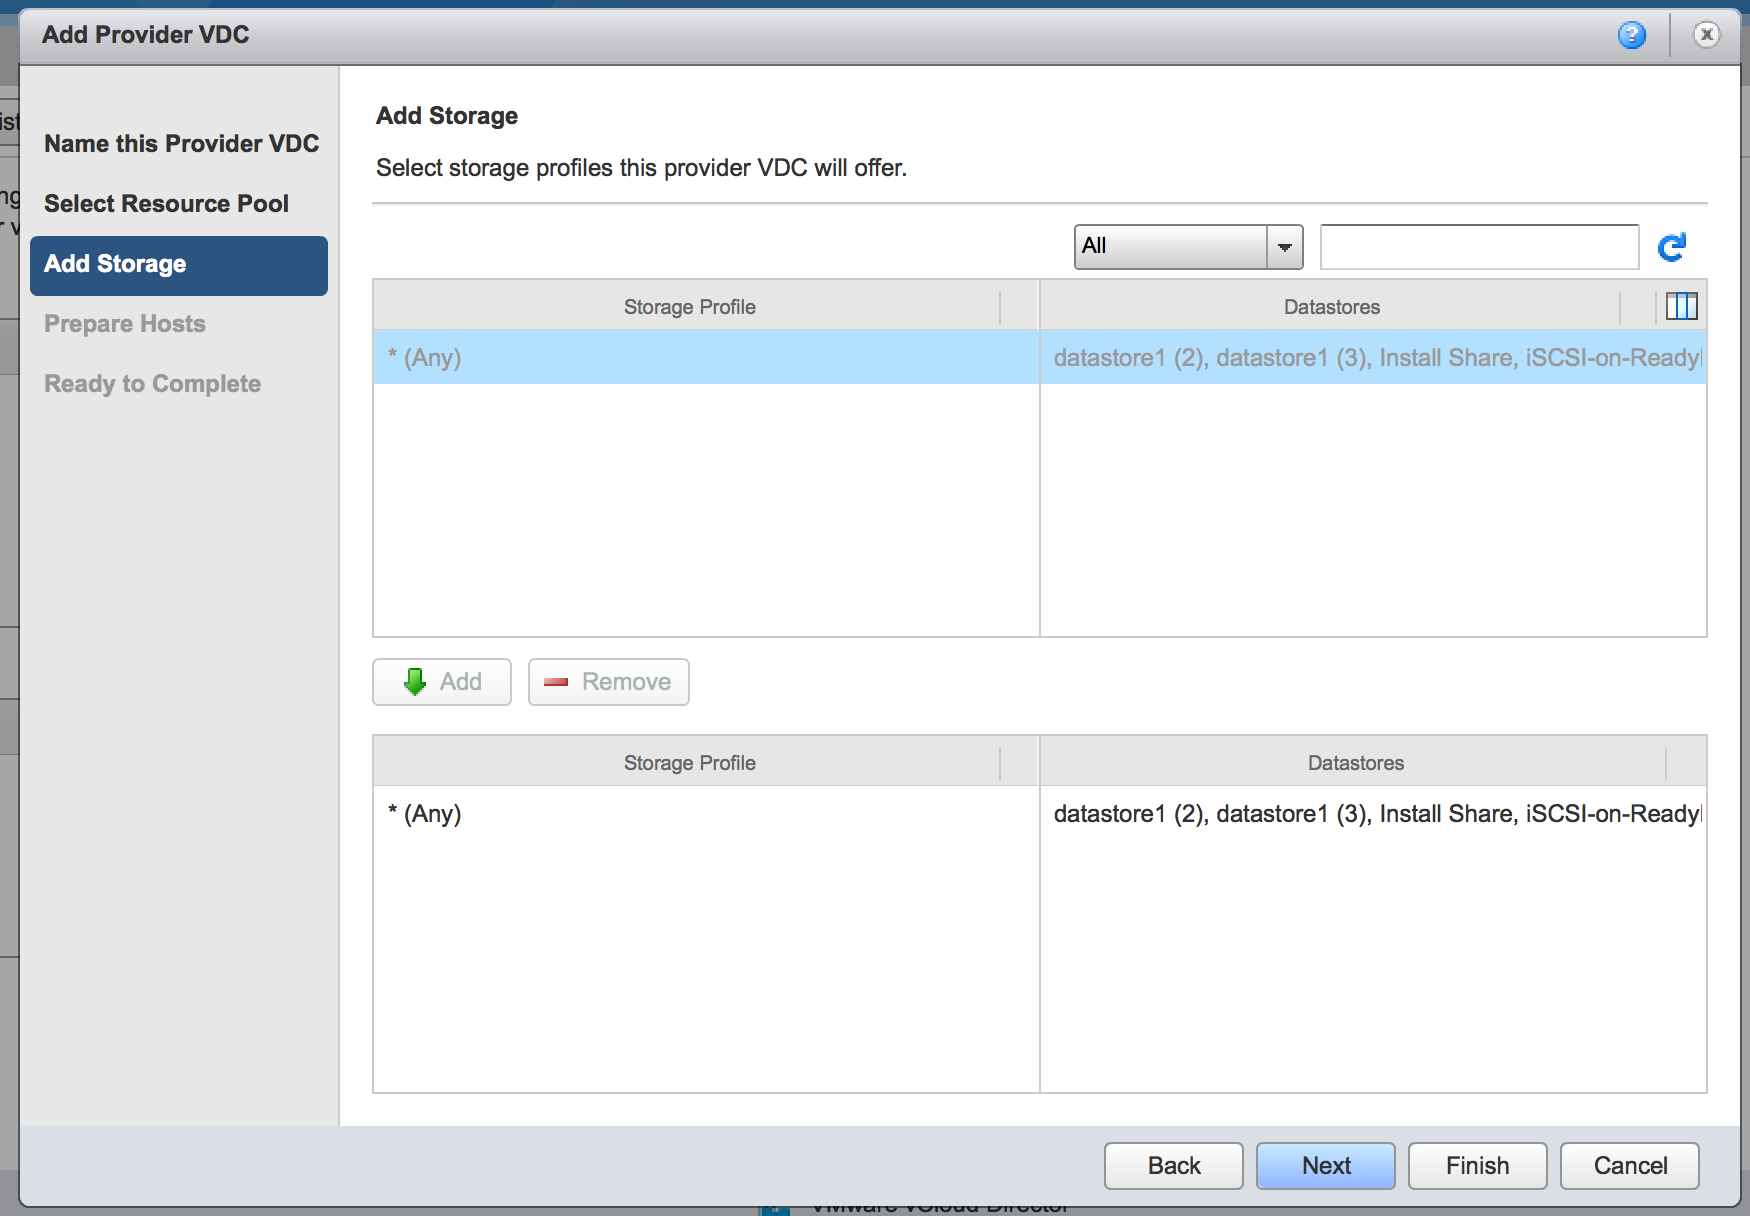Open the column chooser grid icon

click(1681, 306)
